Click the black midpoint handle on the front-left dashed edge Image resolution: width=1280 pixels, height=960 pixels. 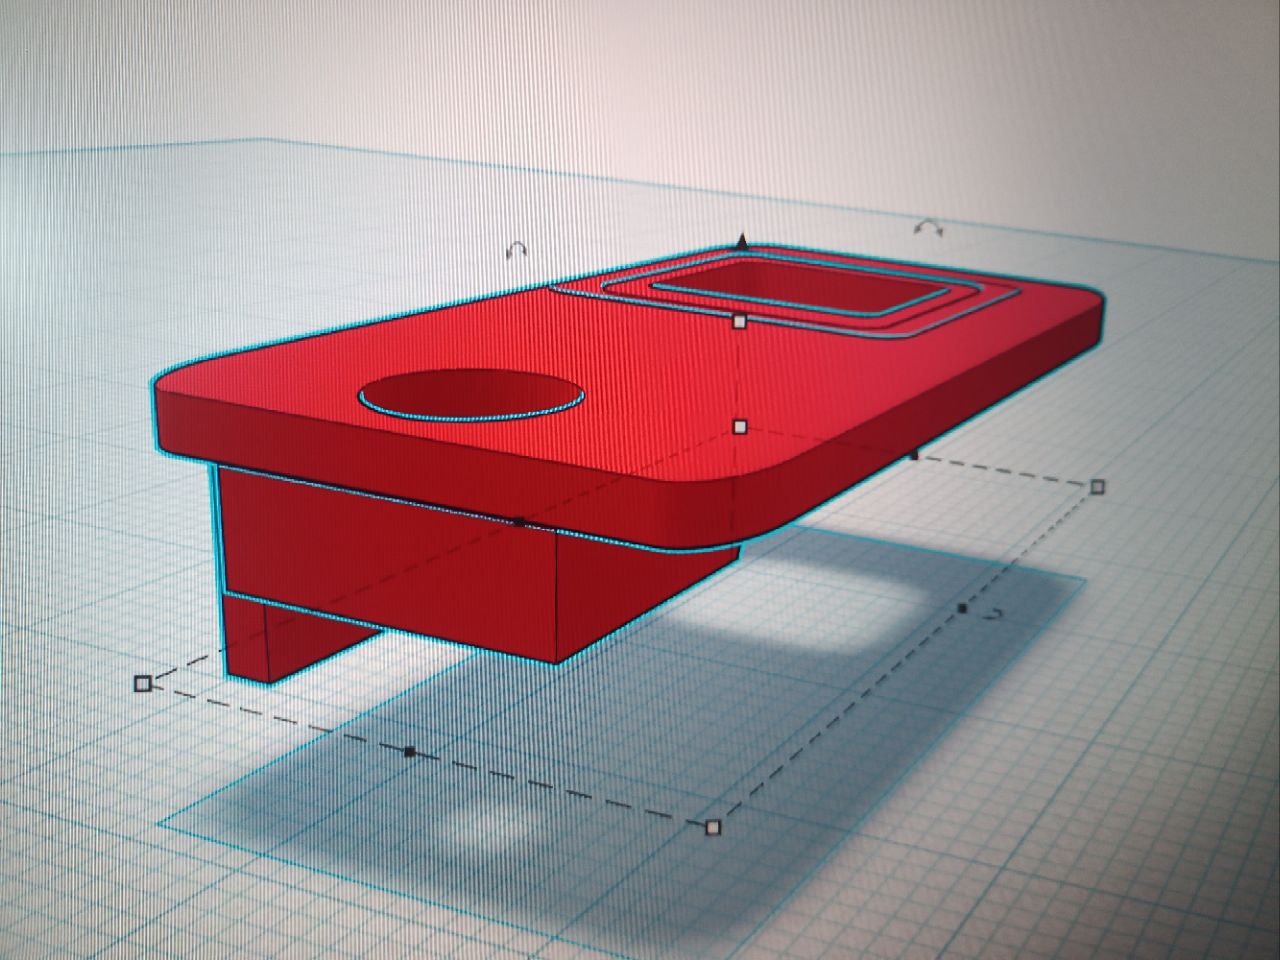tap(409, 750)
